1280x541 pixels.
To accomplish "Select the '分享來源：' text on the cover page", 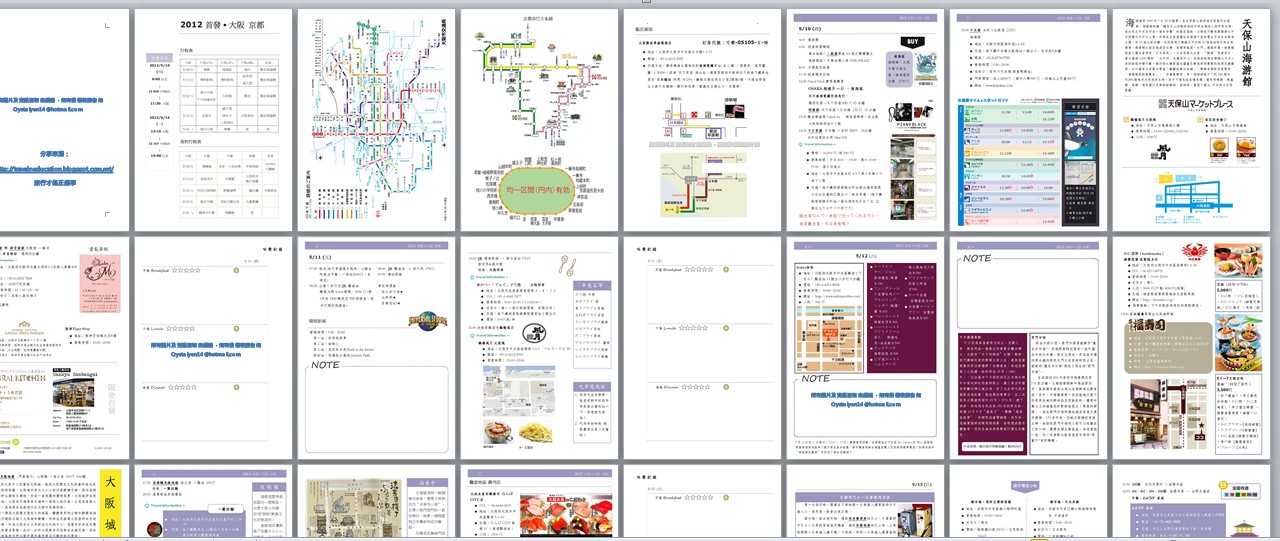I will pyautogui.click(x=55, y=155).
